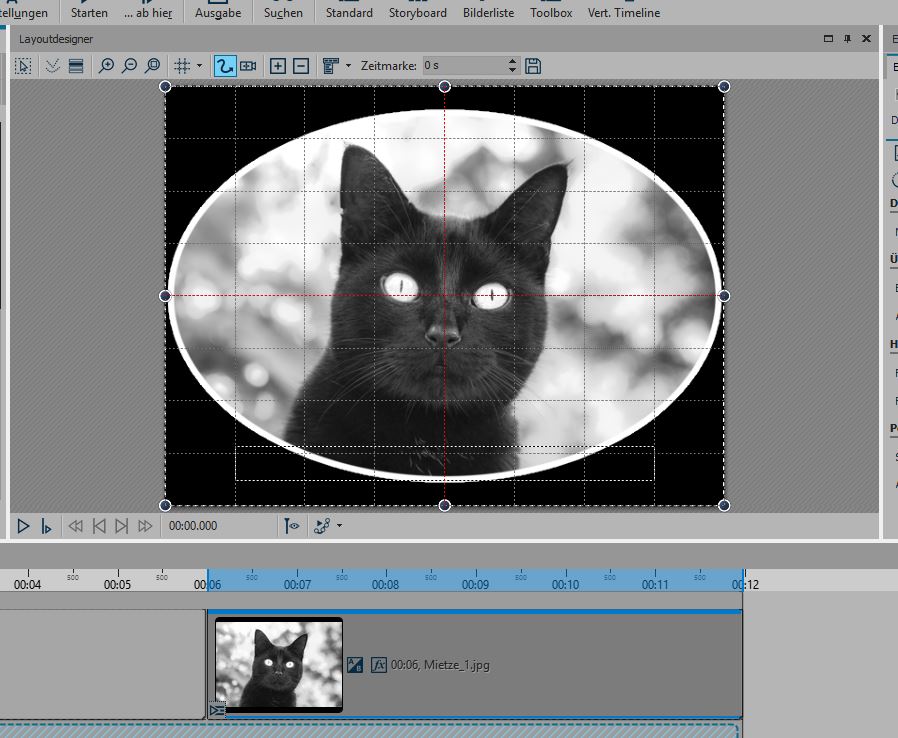Save the Zeitmarke with the floppy disk icon
Image resolution: width=898 pixels, height=738 pixels.
[533, 66]
